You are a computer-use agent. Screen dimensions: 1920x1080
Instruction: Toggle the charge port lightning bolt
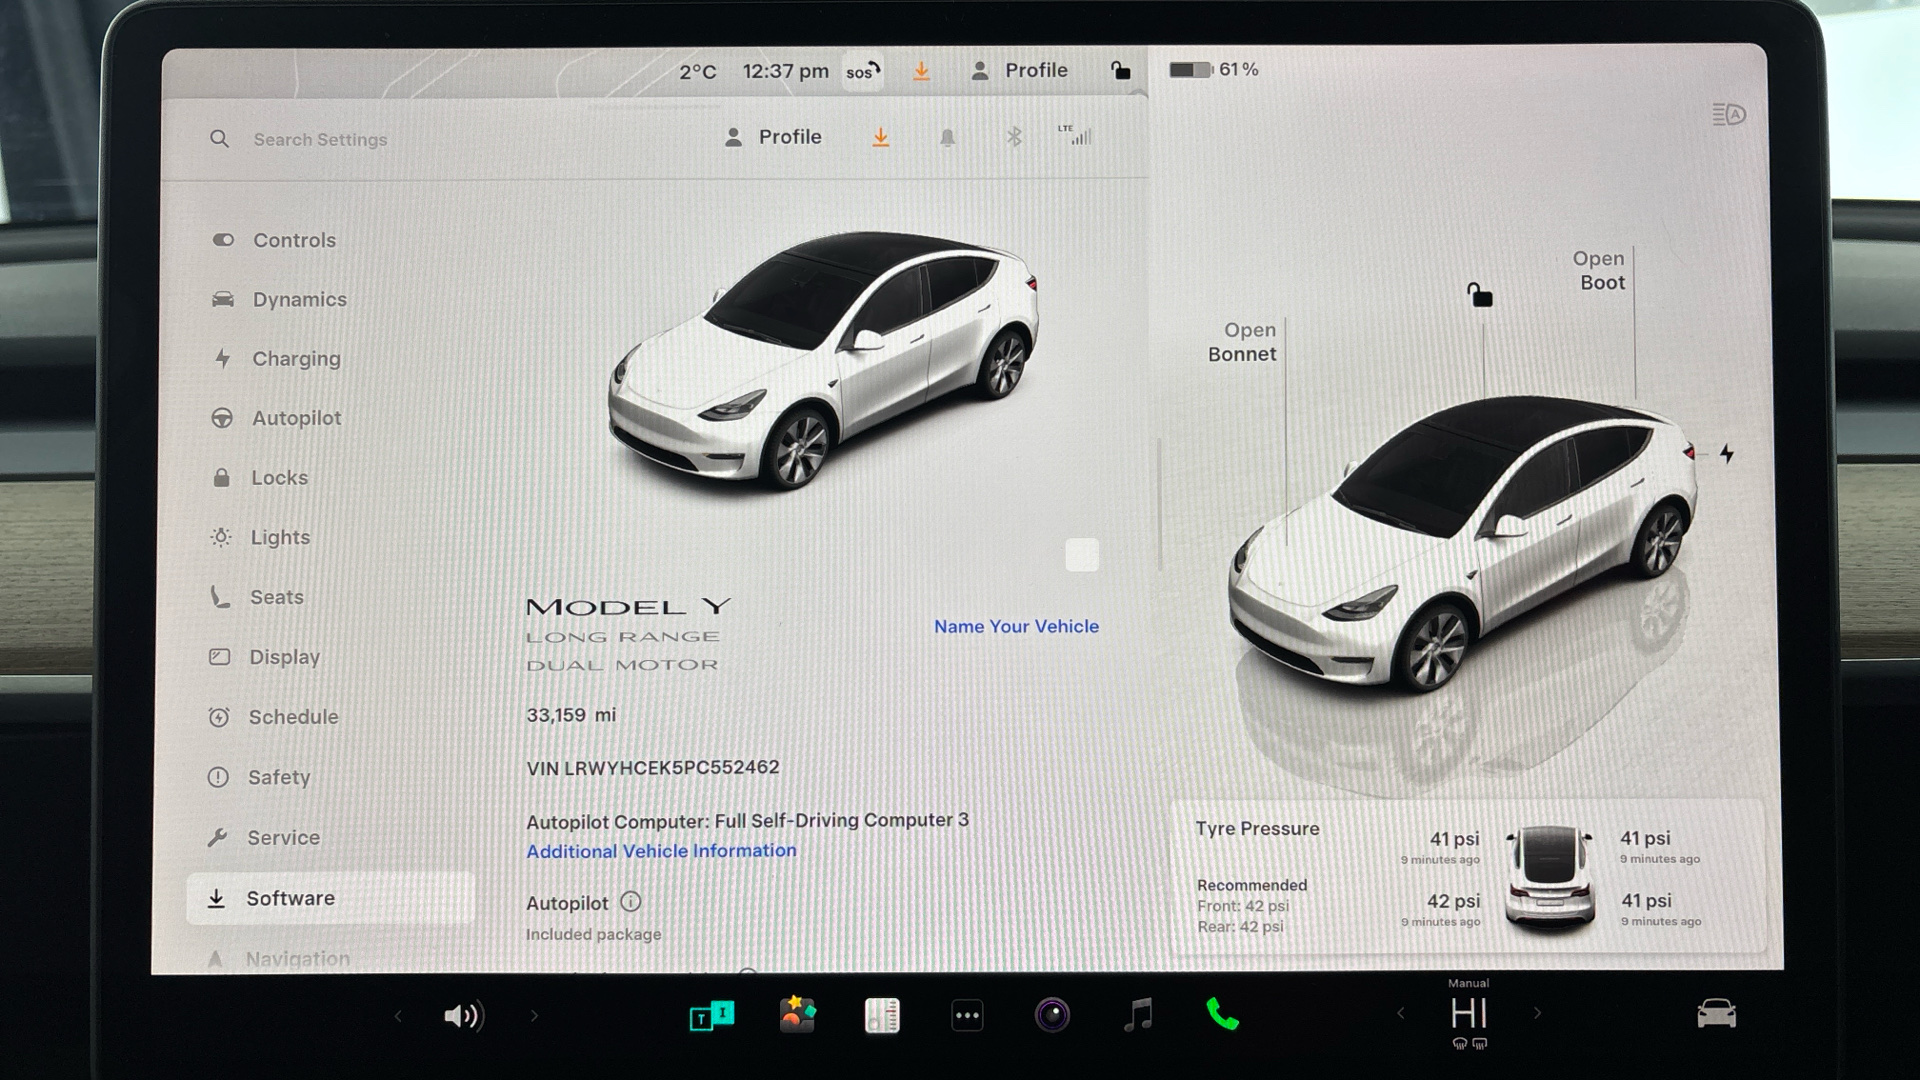coord(1727,454)
